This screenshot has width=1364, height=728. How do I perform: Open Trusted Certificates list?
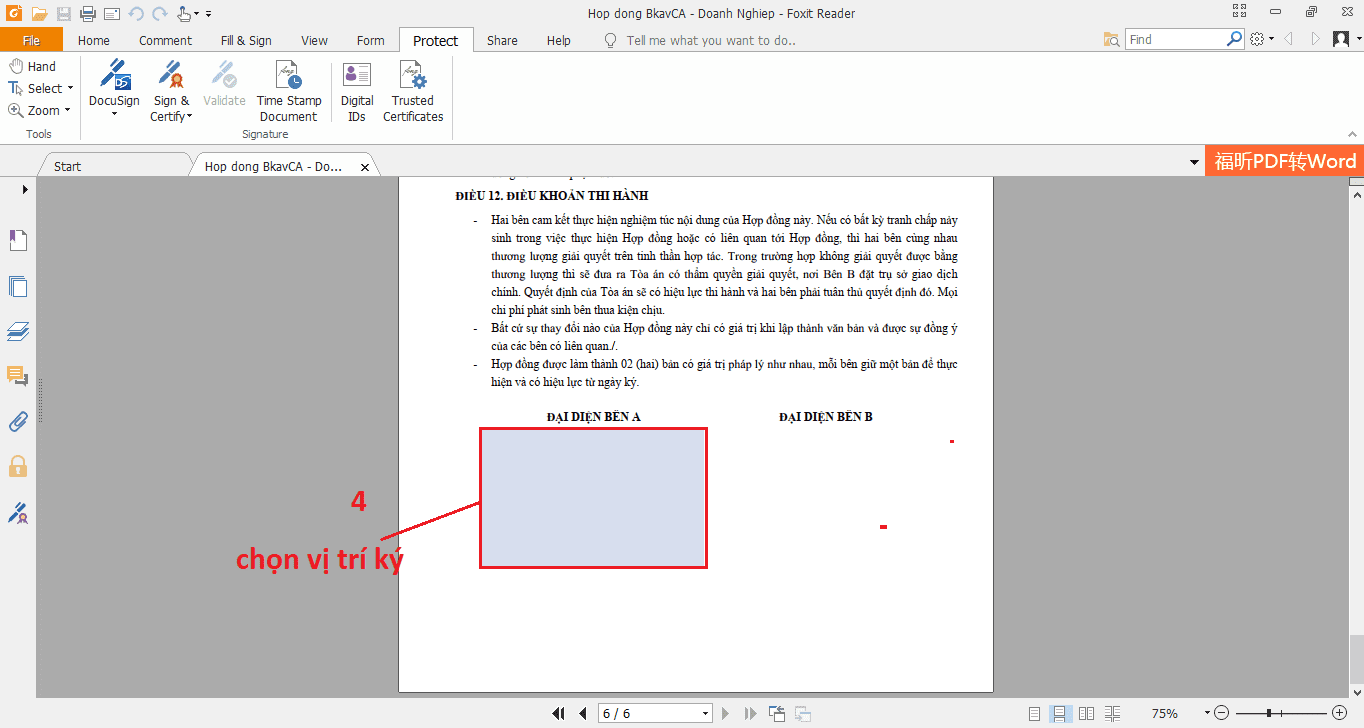pyautogui.click(x=413, y=91)
